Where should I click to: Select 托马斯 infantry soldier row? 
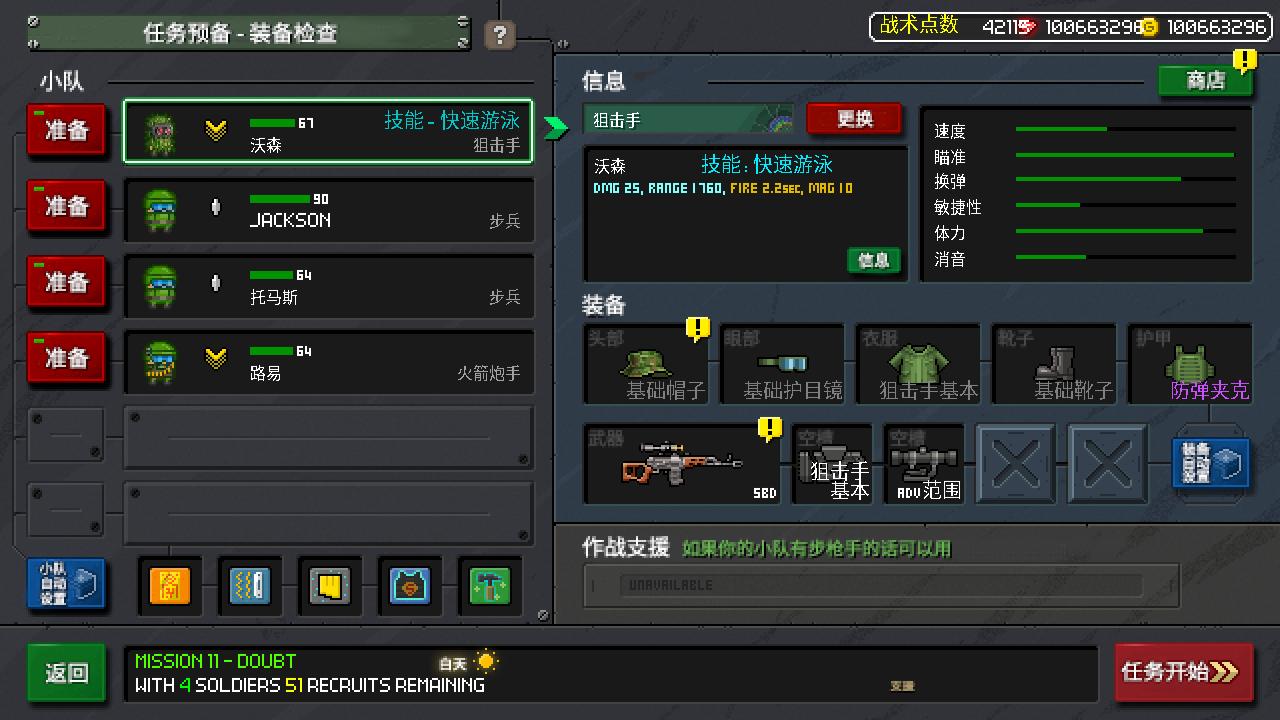coord(329,284)
